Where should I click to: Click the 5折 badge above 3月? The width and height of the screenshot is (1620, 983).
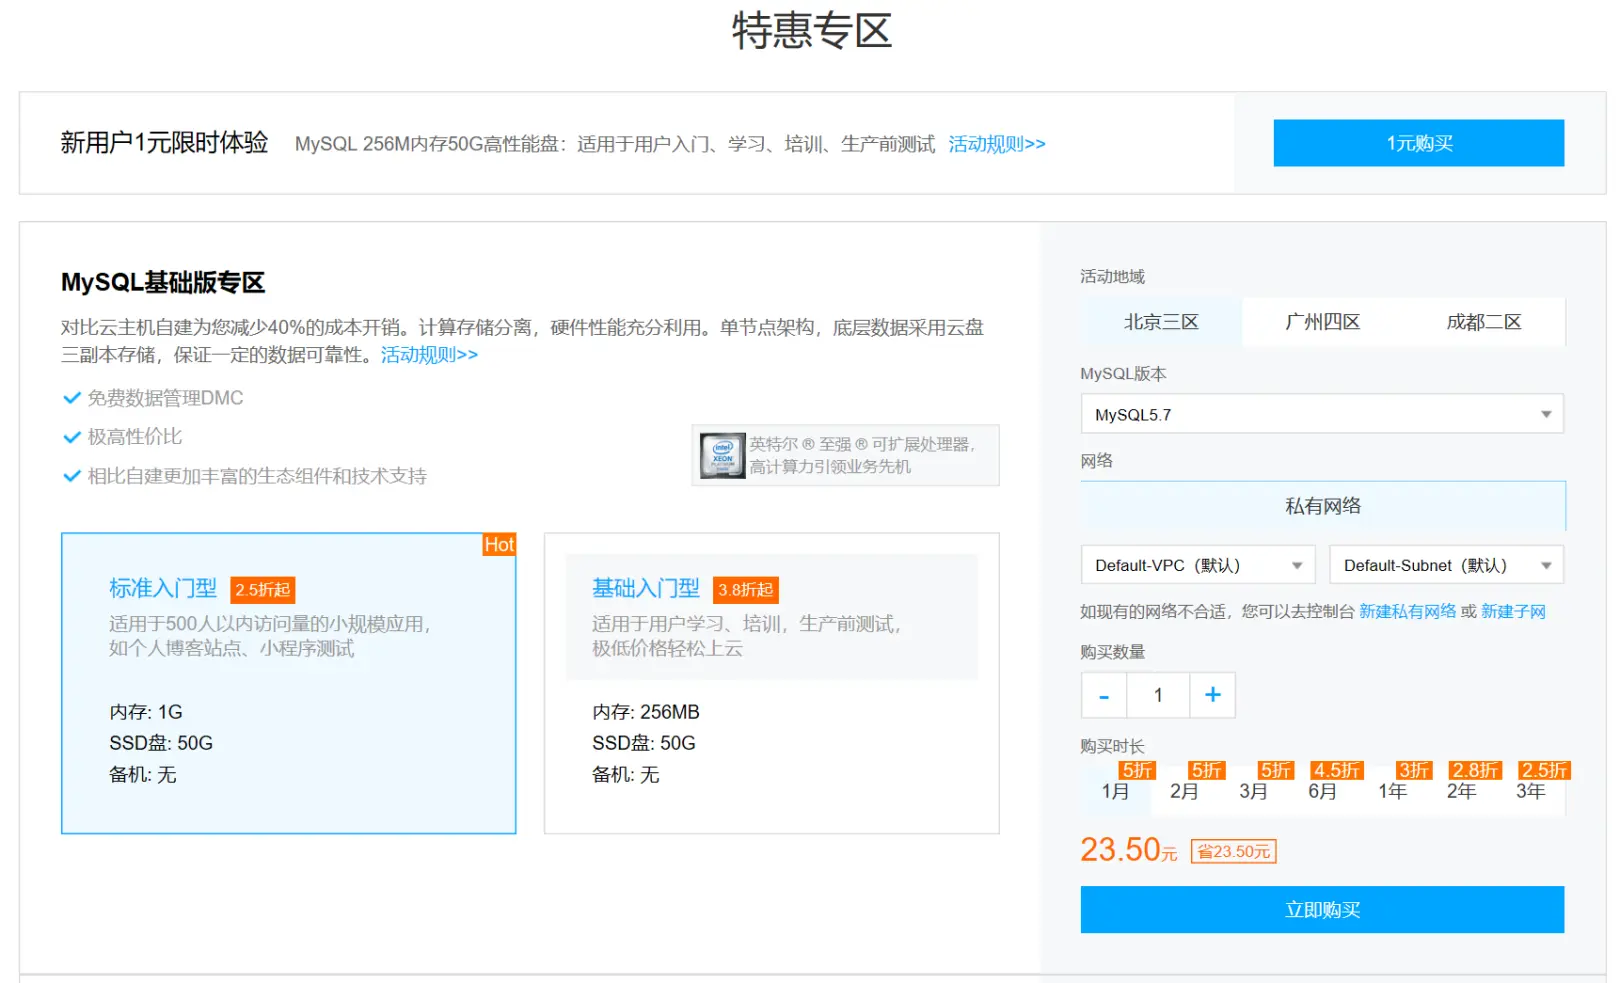(1275, 770)
